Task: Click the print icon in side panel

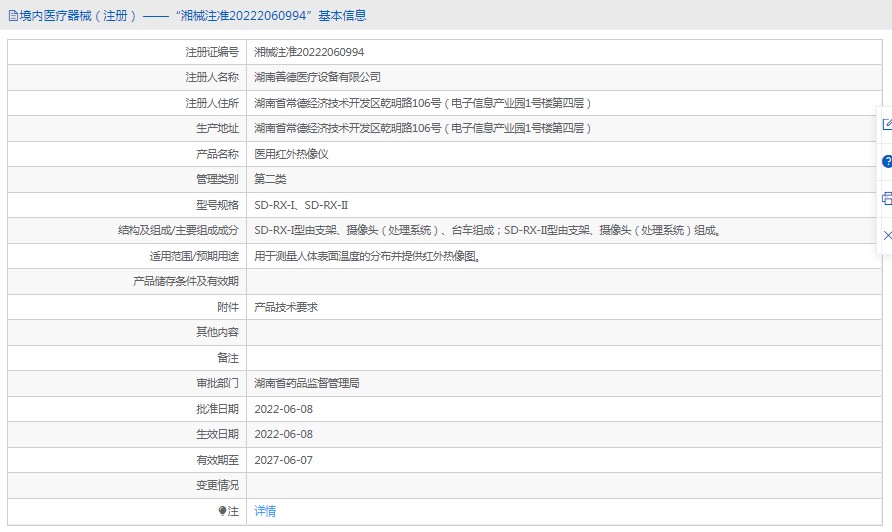Action: coord(887,199)
